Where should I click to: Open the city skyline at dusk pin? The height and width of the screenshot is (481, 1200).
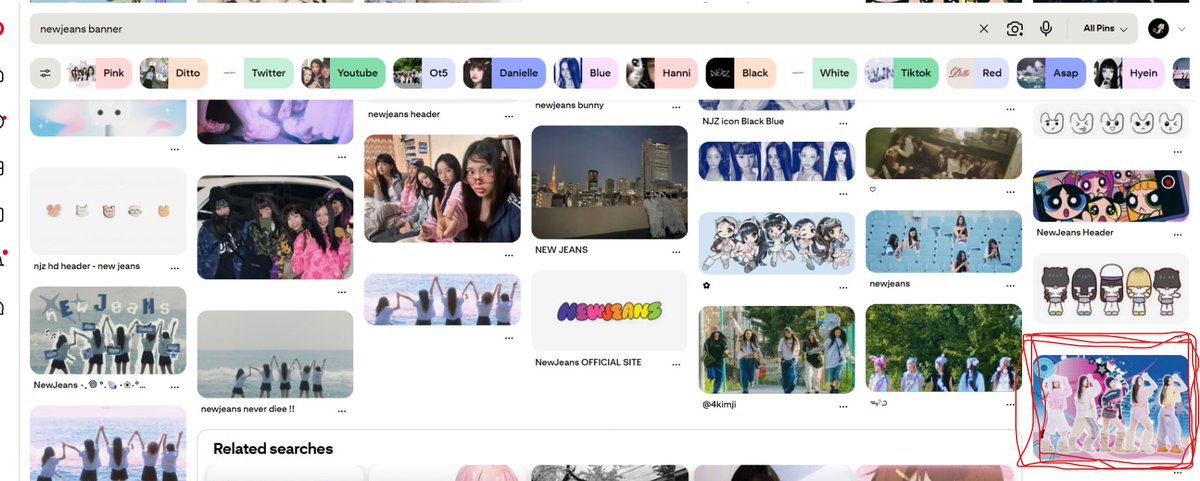click(610, 182)
